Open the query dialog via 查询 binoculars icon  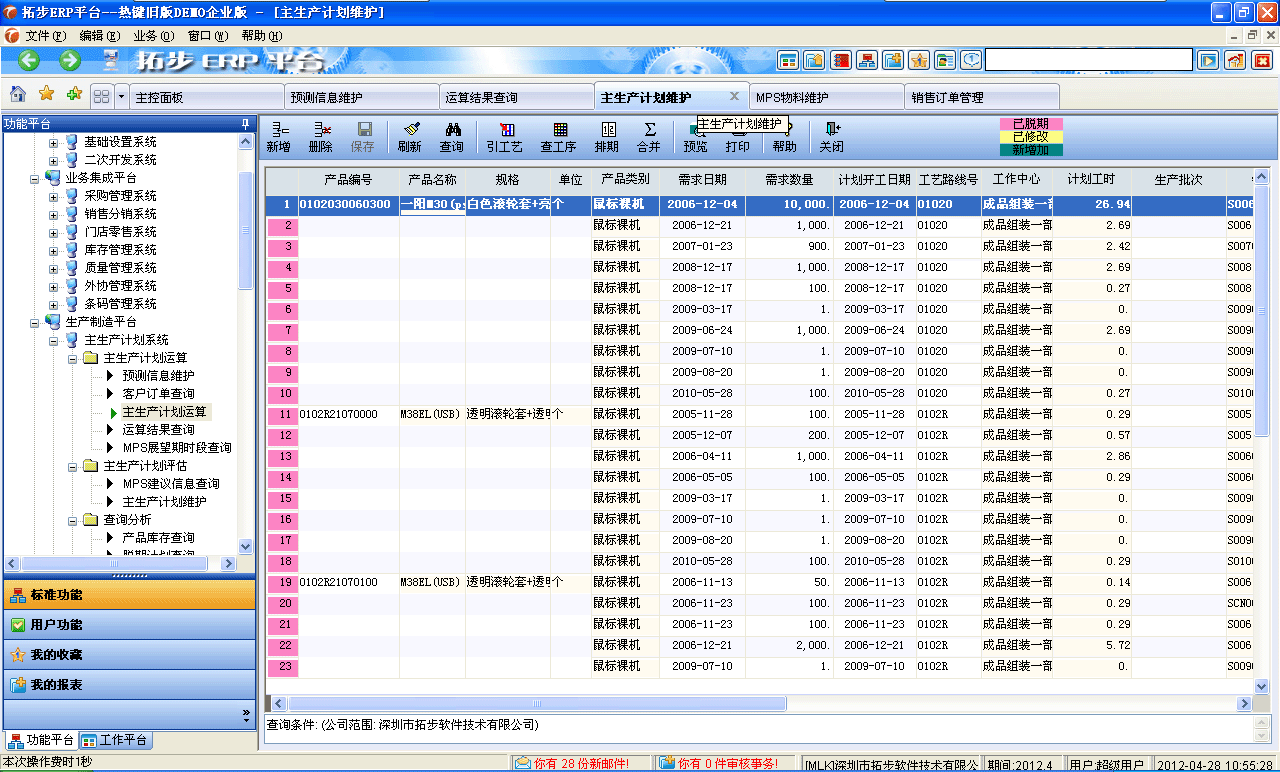pos(452,138)
